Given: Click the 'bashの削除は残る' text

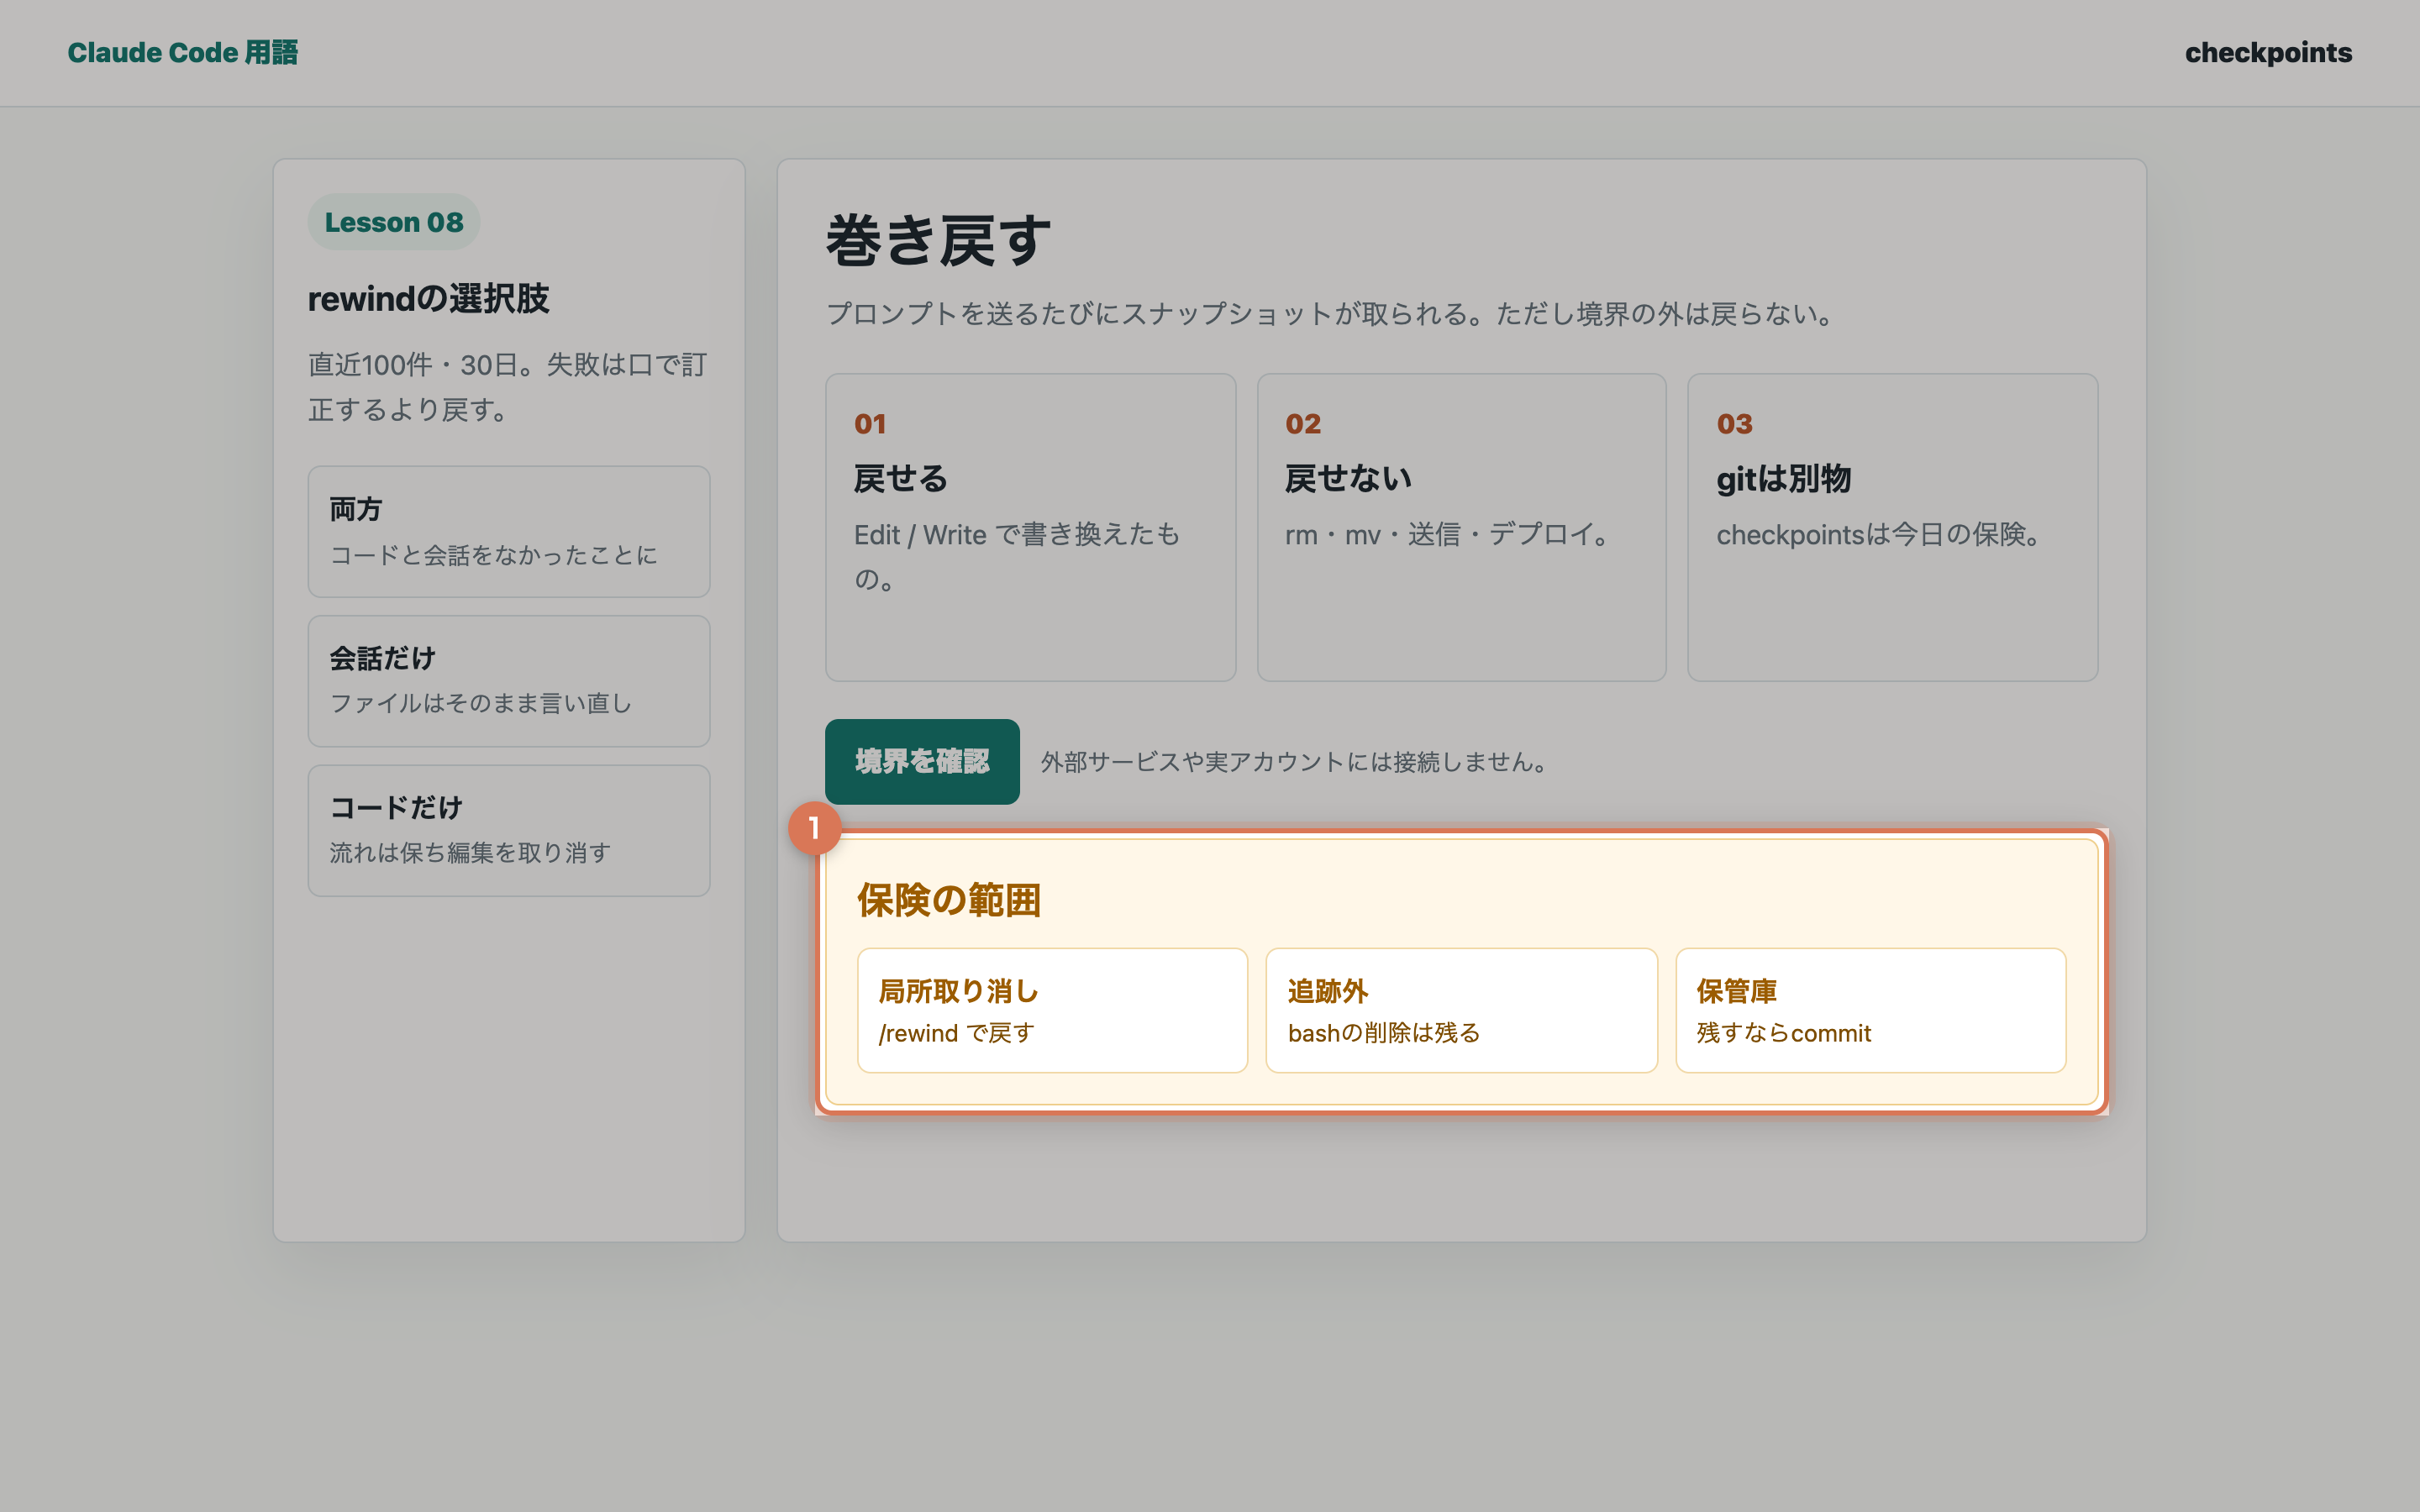Looking at the screenshot, I should click(1384, 1033).
